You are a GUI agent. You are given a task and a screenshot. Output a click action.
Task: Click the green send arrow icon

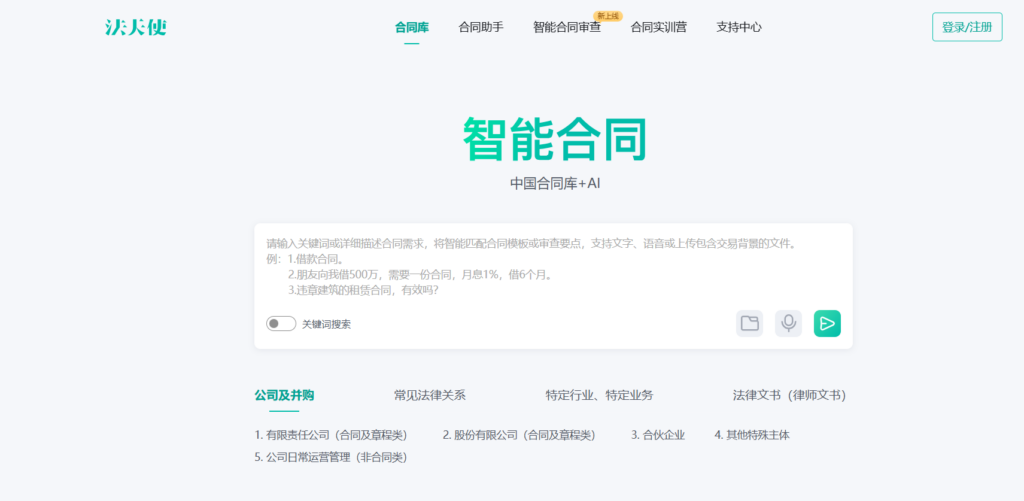pos(827,323)
